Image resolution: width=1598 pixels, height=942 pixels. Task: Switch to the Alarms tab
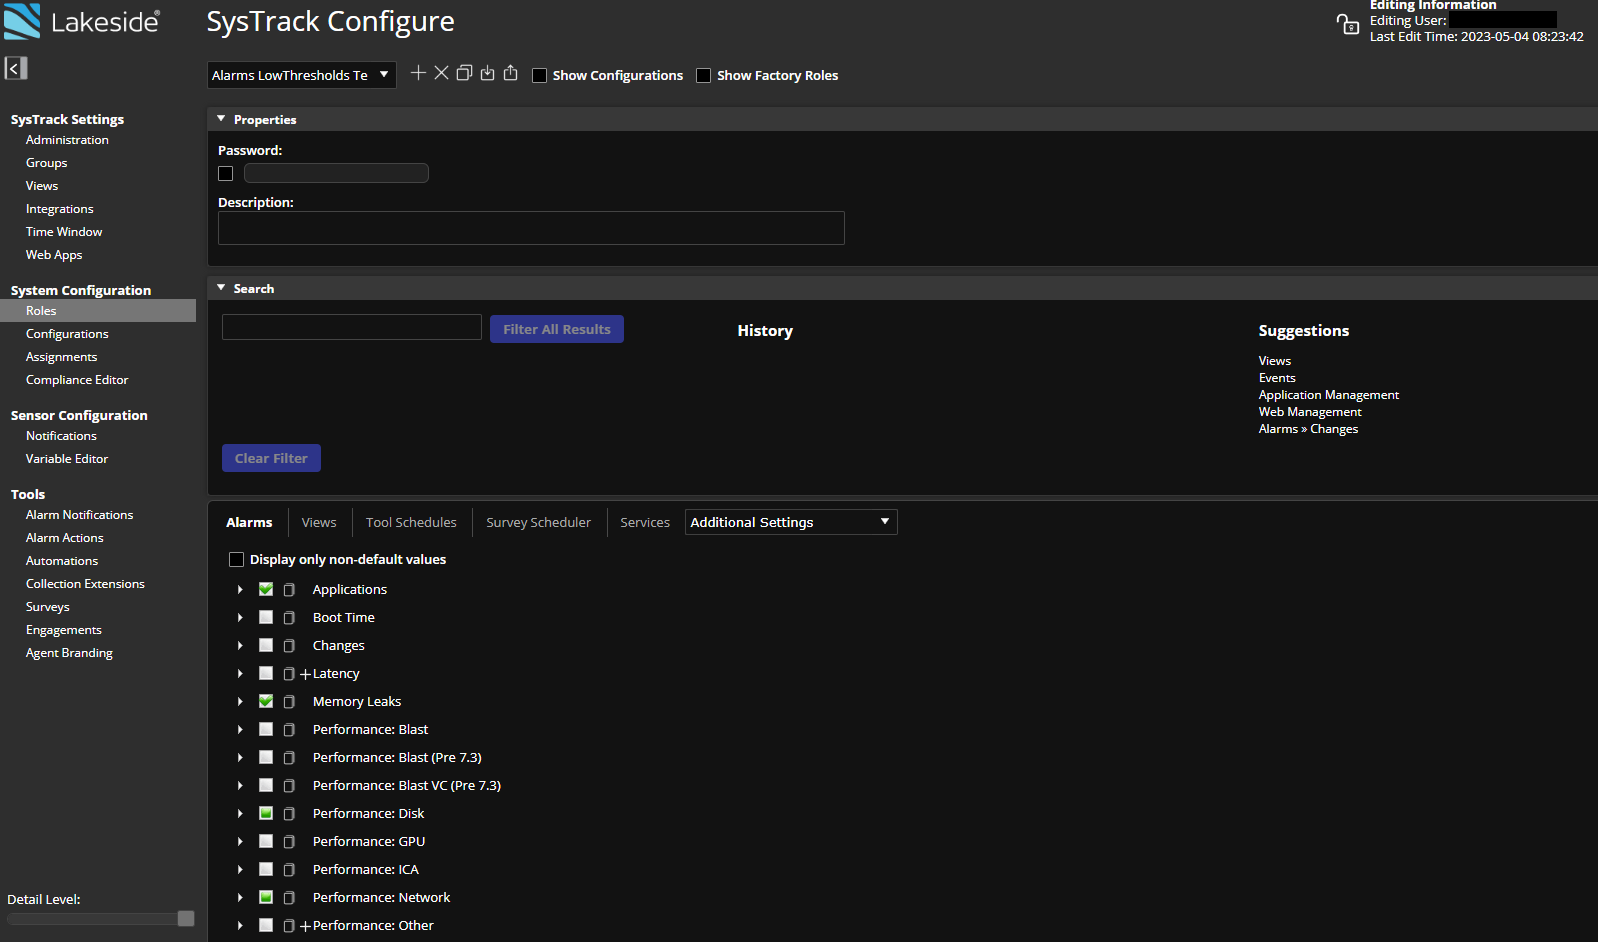tap(249, 522)
